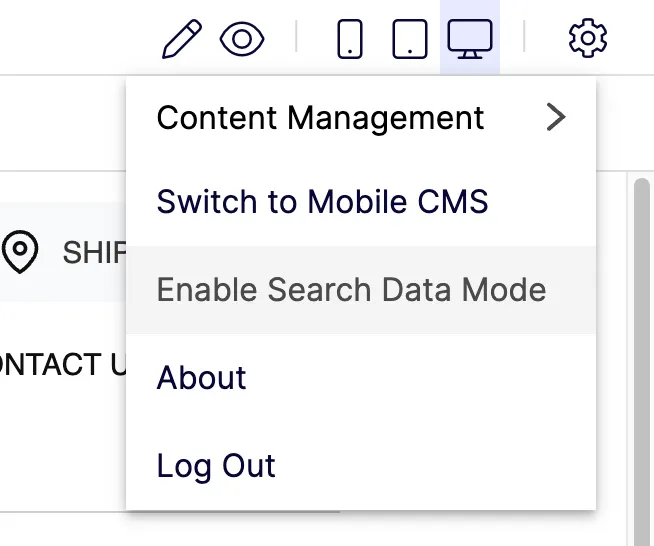The height and width of the screenshot is (546, 654).
Task: Click the horizontal scrollbar under the menu
Action: pos(233,511)
